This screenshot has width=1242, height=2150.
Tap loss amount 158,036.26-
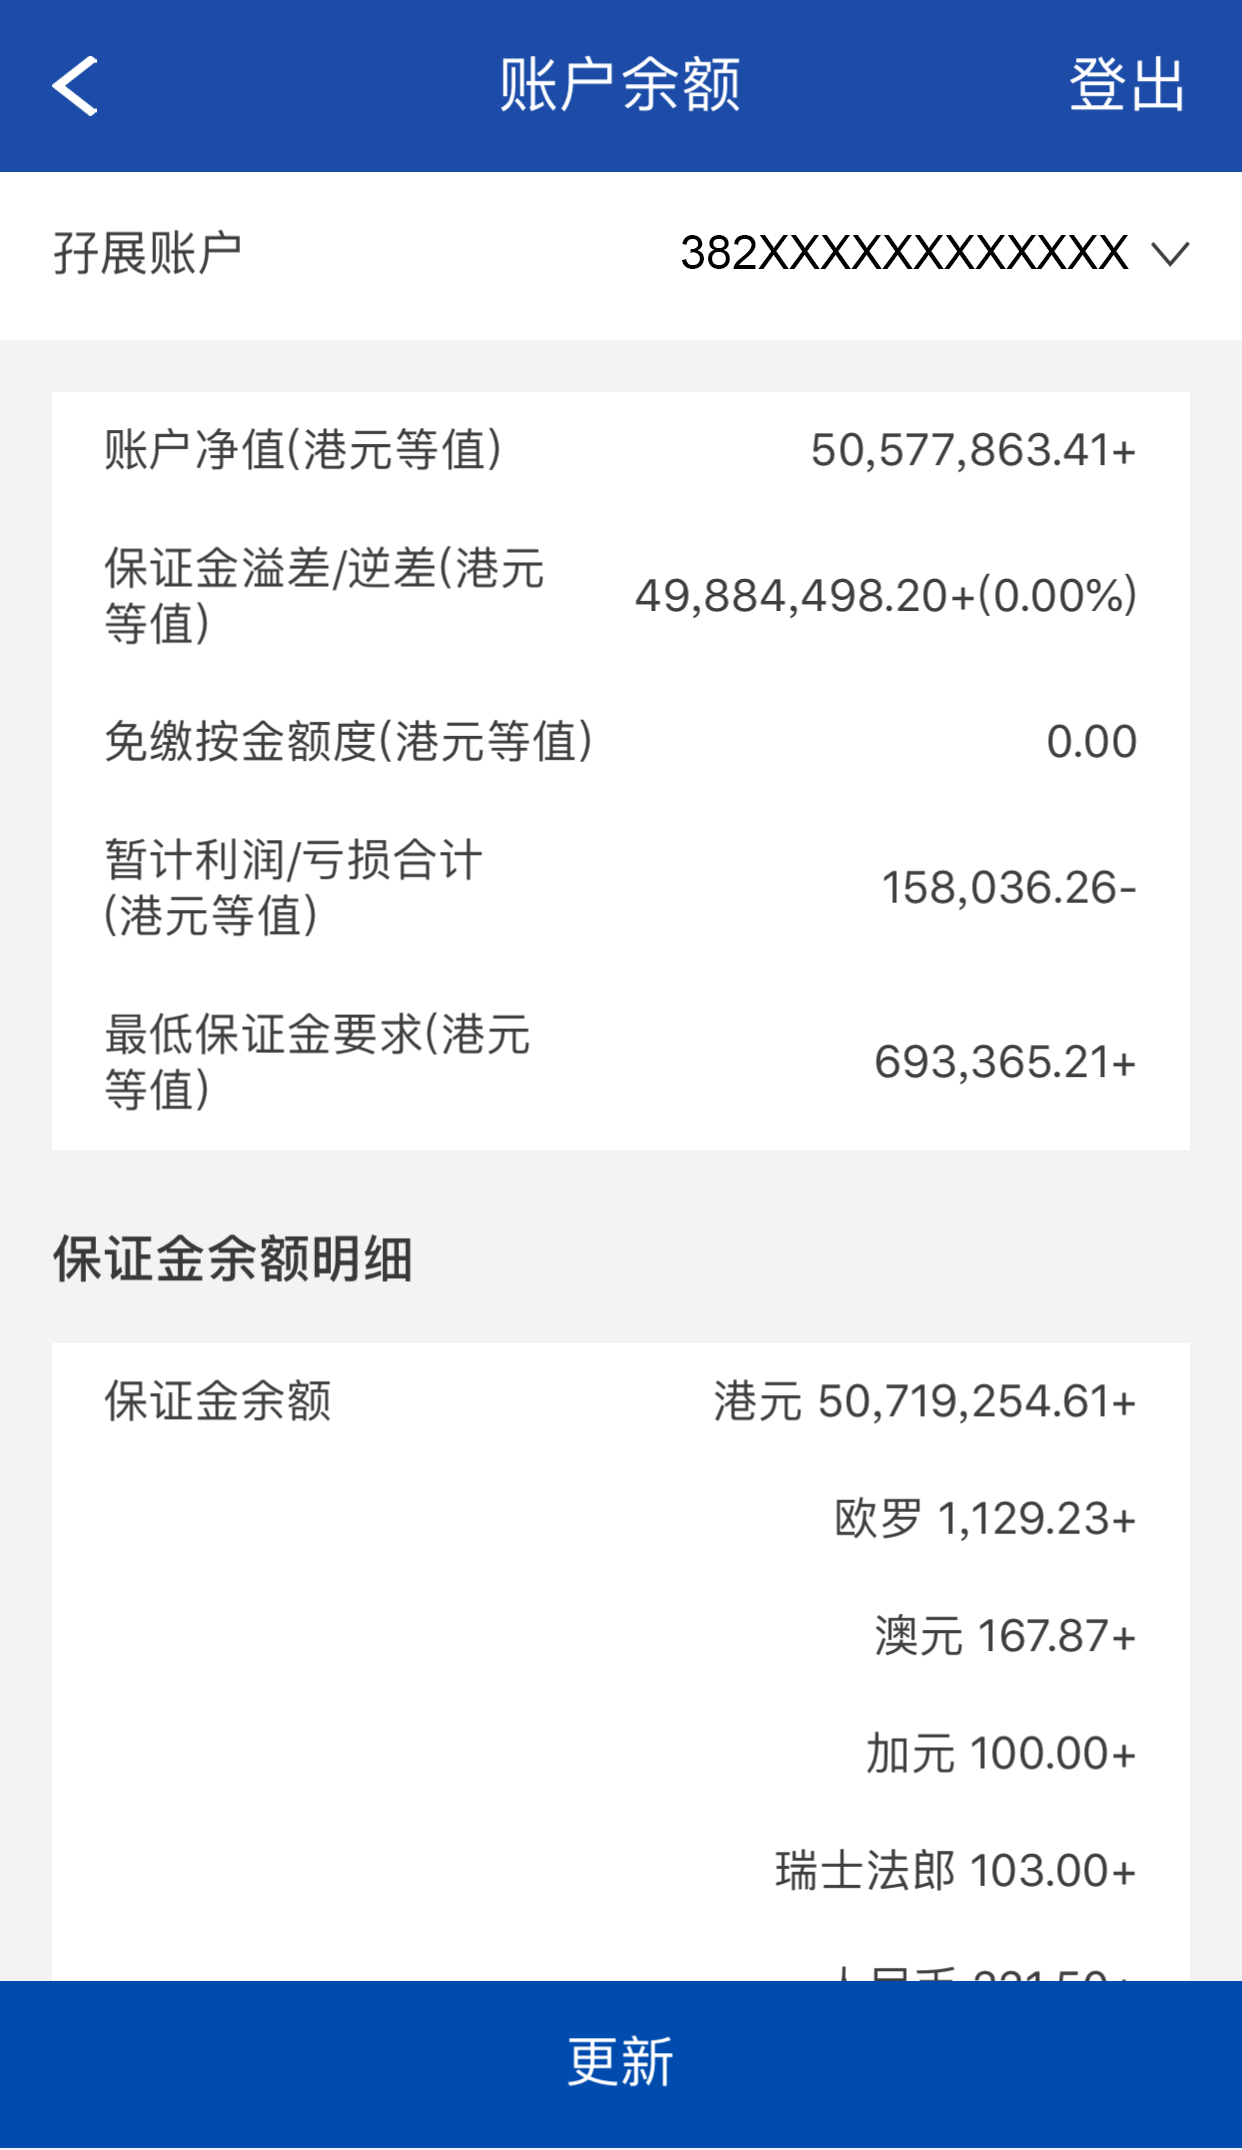pos(1008,888)
